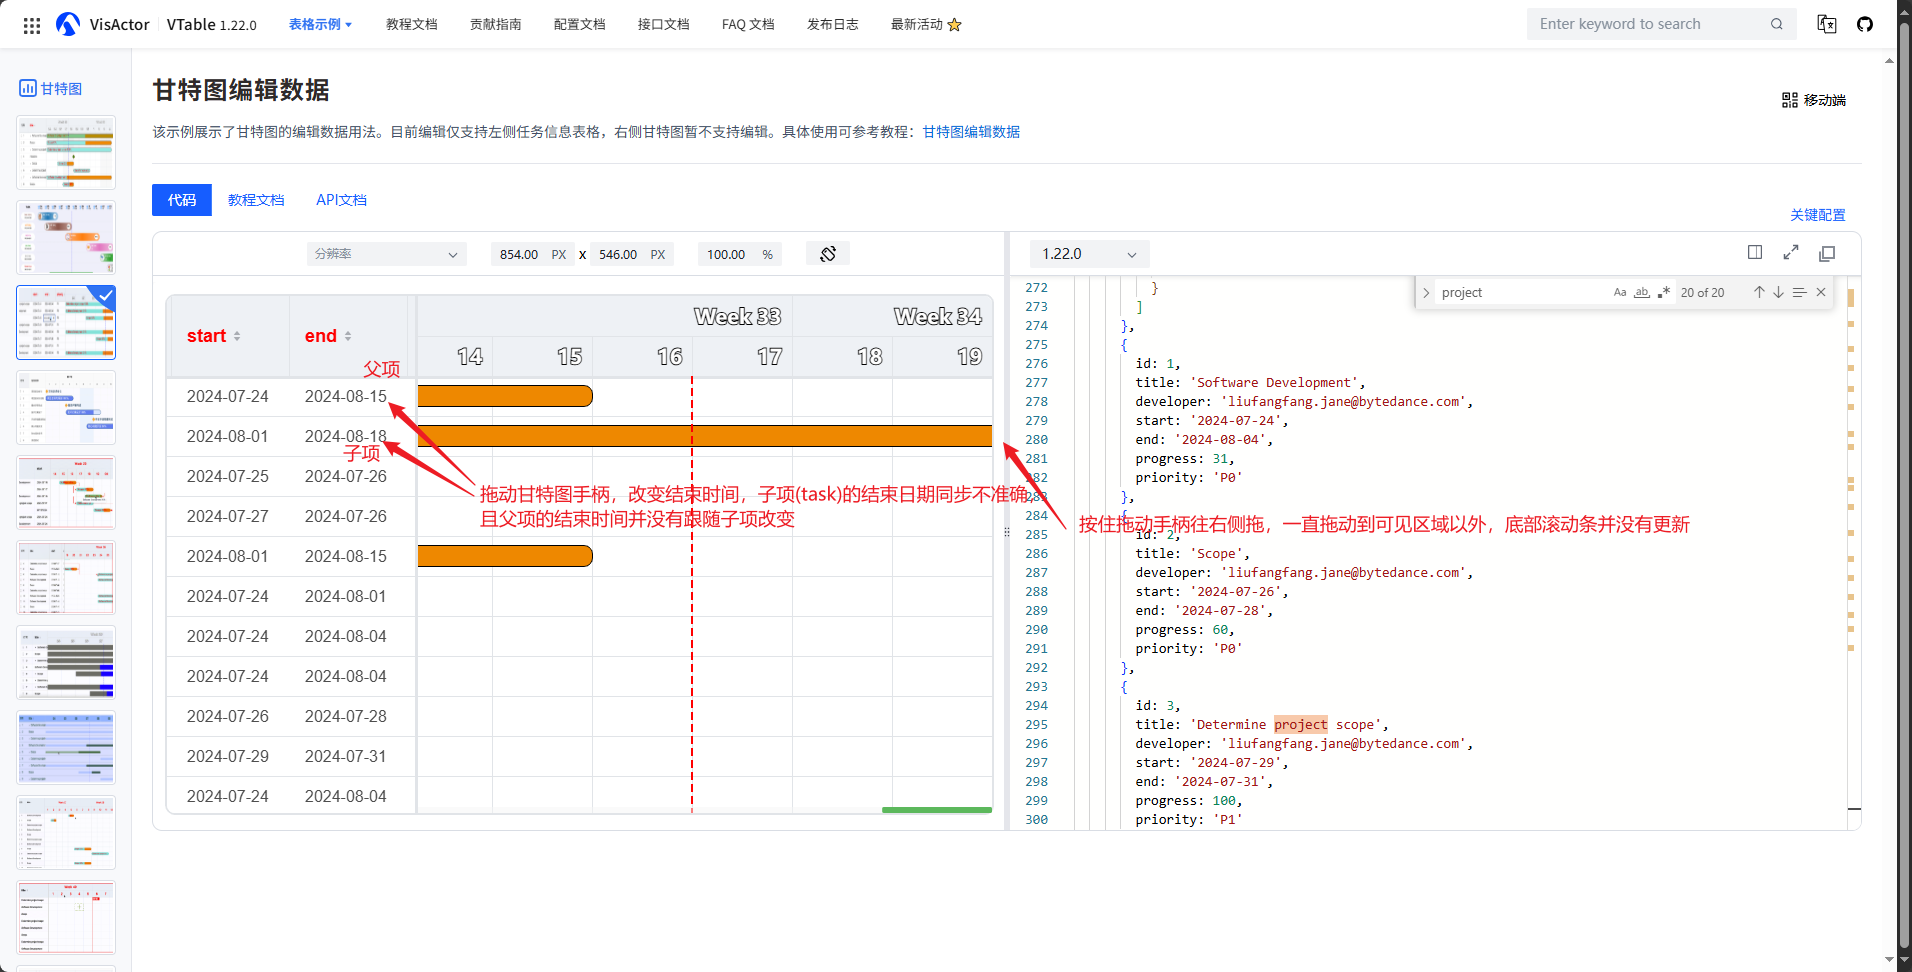Close the find widget
1912x972 pixels.
(x=1821, y=292)
